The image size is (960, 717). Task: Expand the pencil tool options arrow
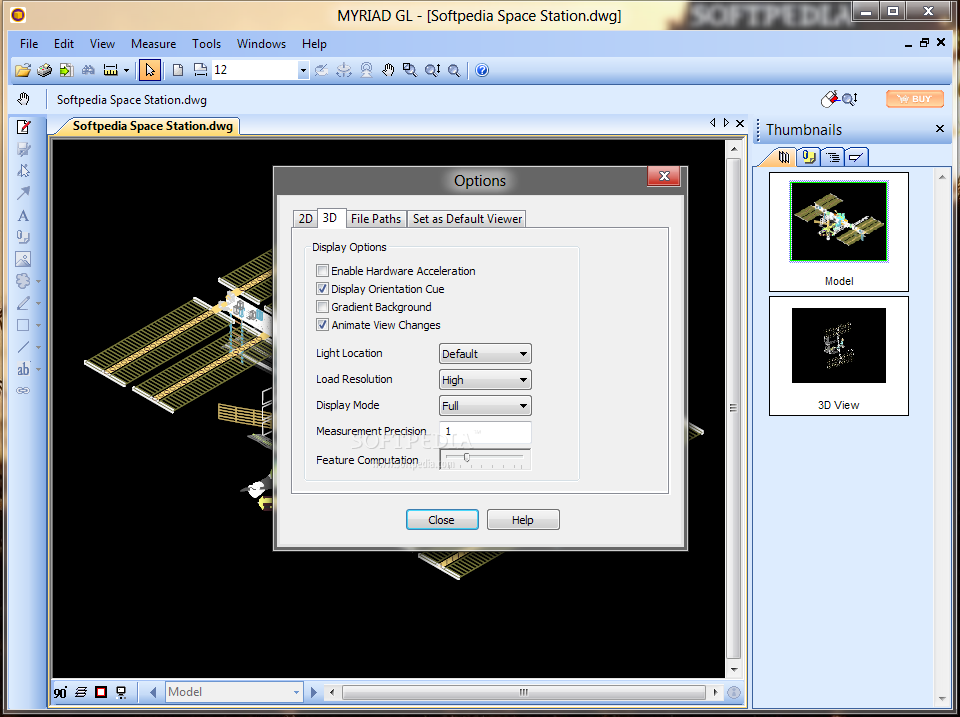39,304
